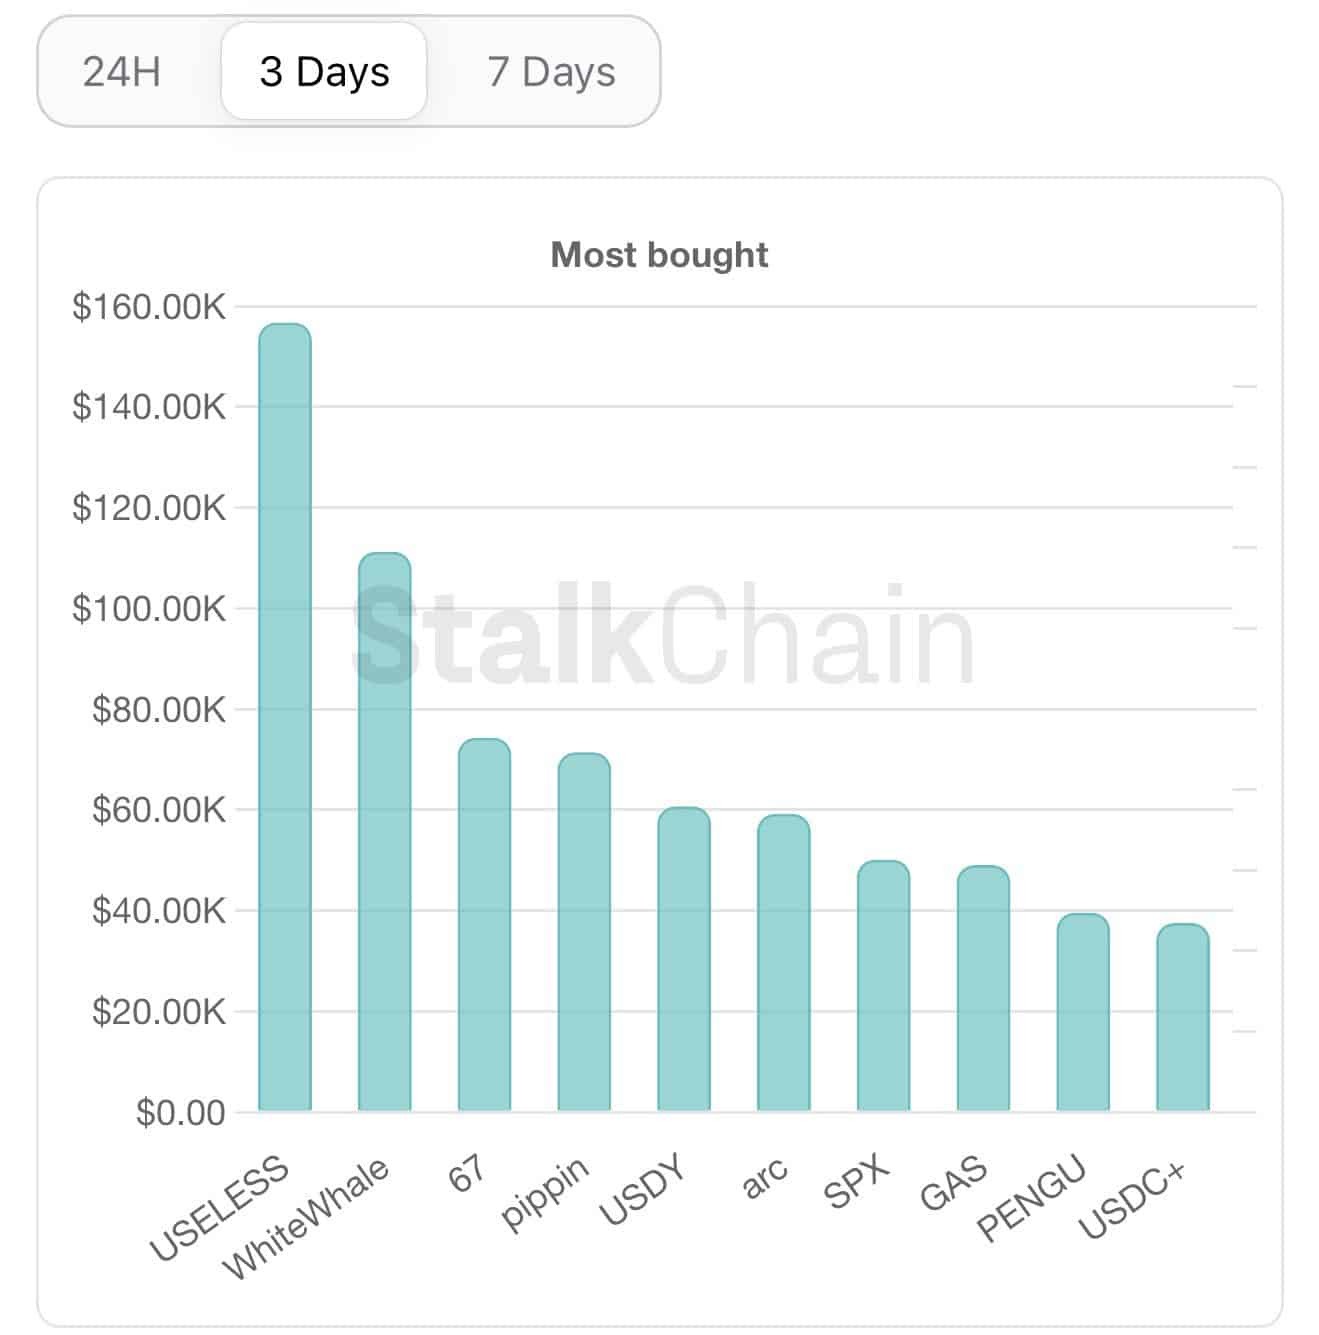Screen dimensions: 1319x1335
Task: Select the WhiteWhale bar
Action: tap(385, 832)
